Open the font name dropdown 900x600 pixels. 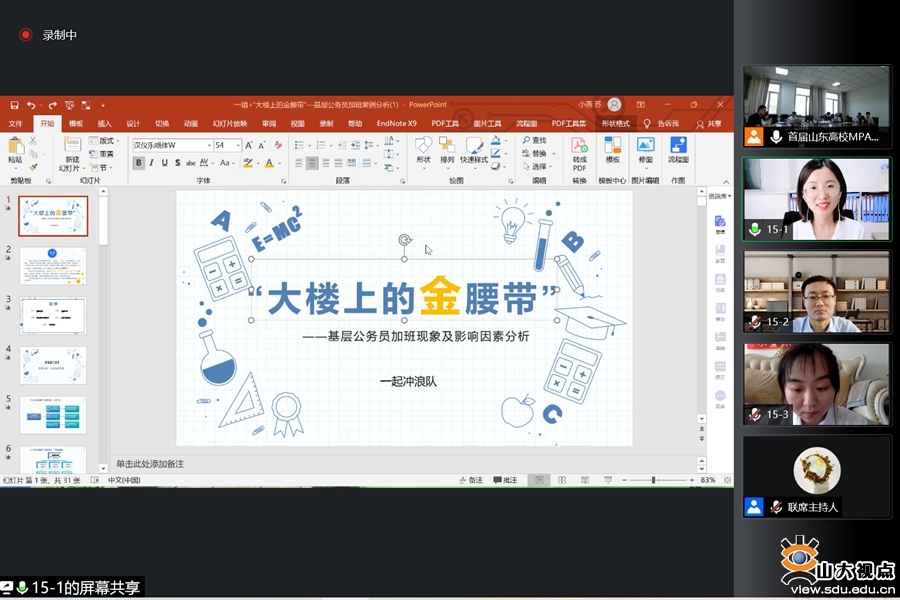tap(209, 146)
